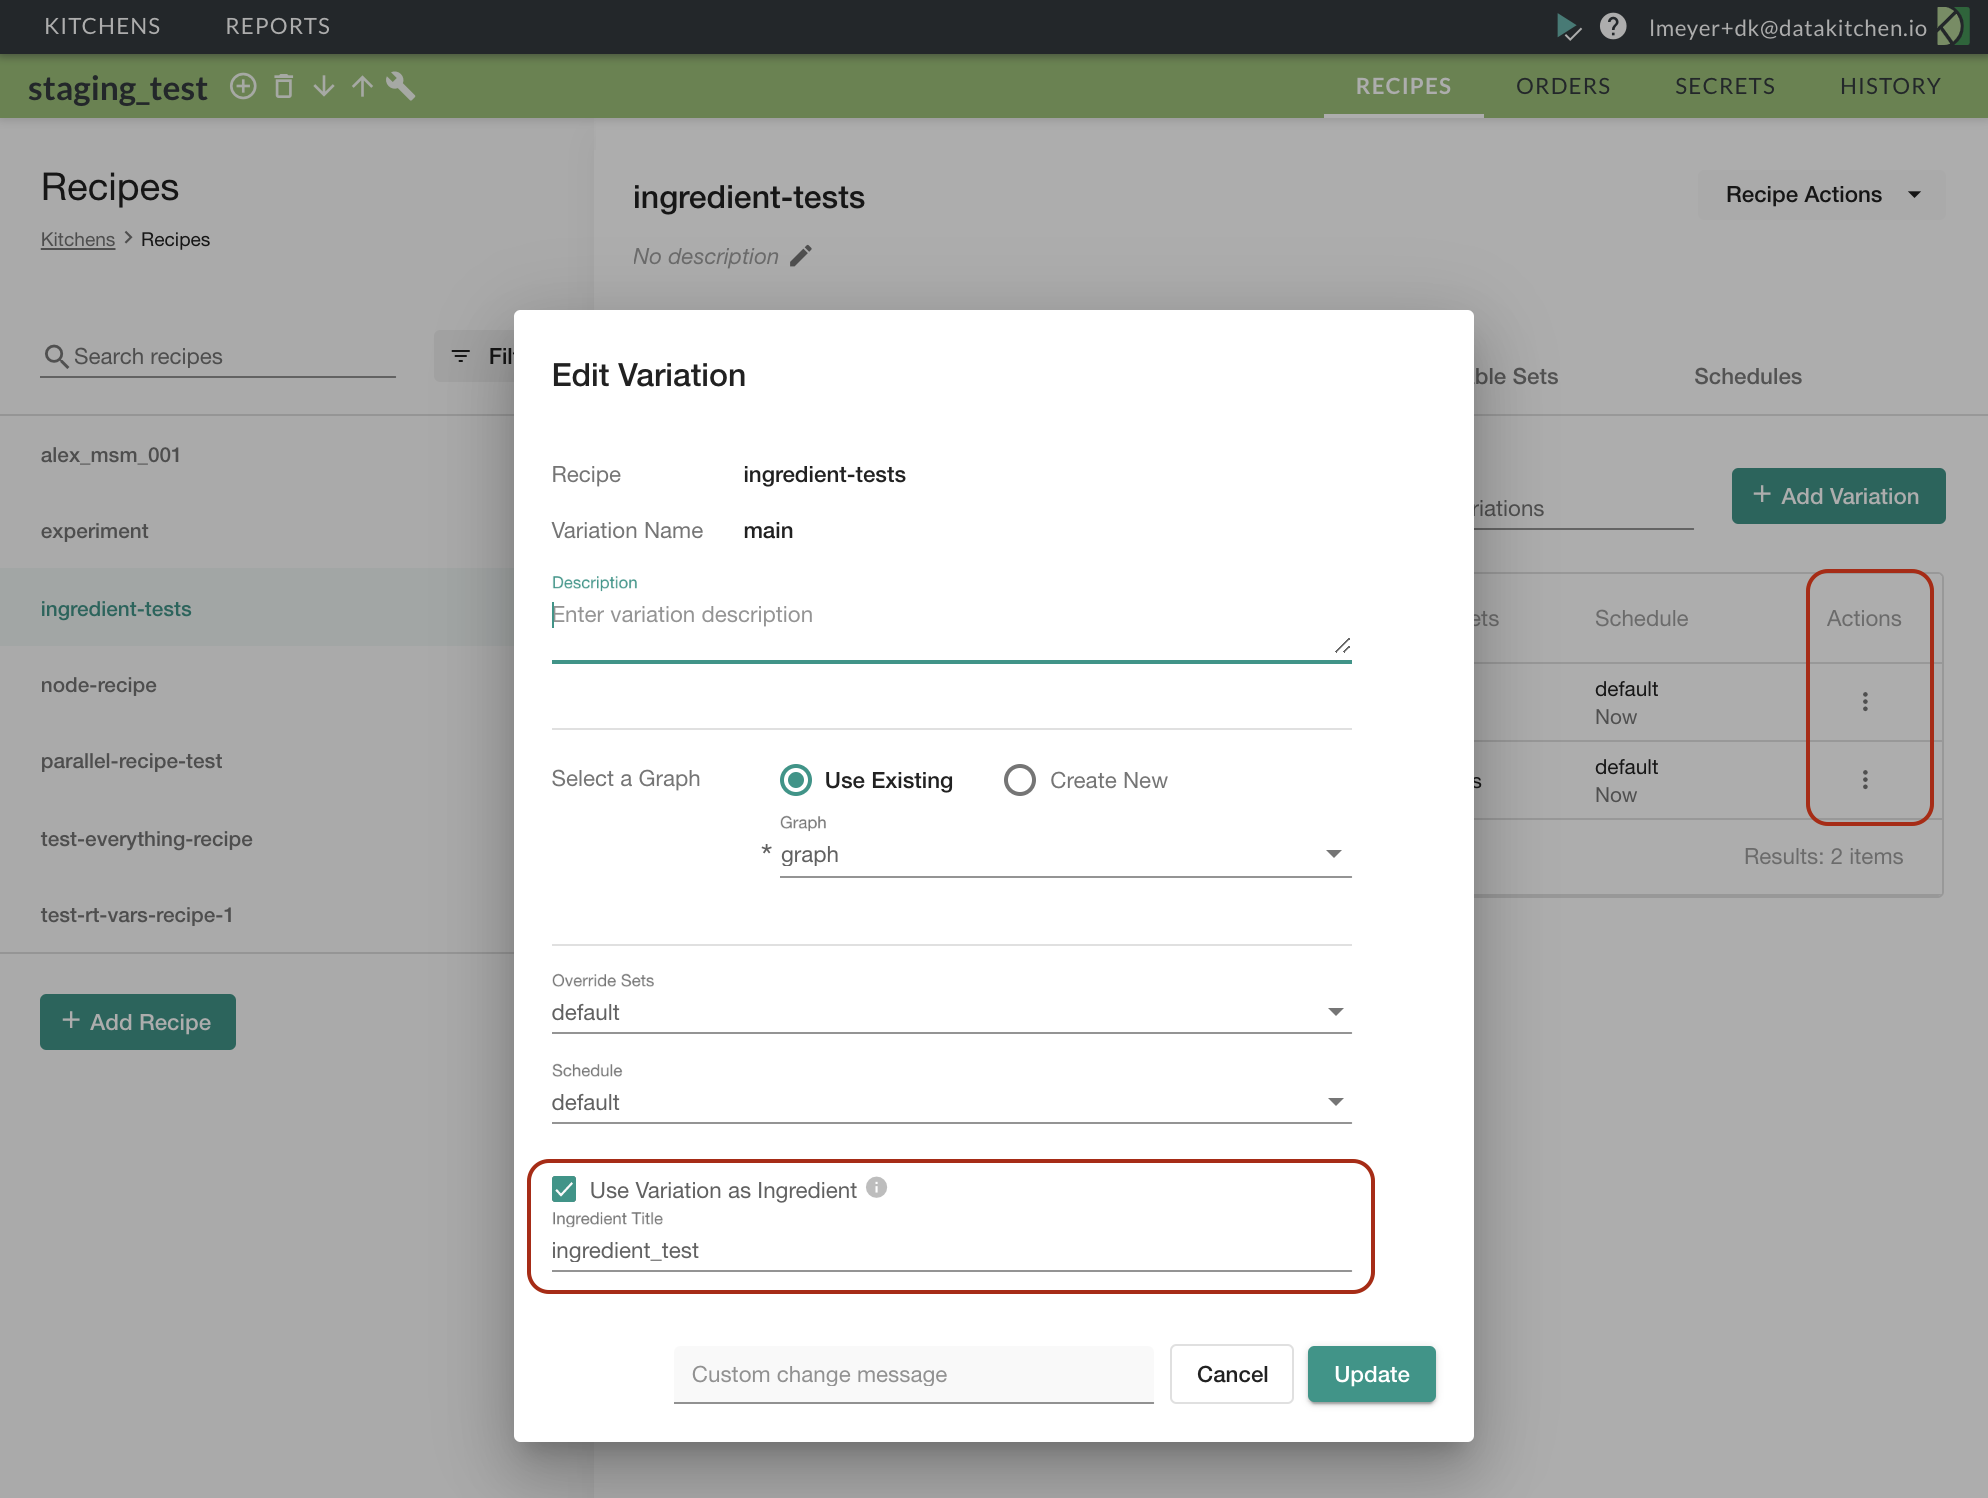
Task: Click the Update button
Action: [x=1371, y=1374]
